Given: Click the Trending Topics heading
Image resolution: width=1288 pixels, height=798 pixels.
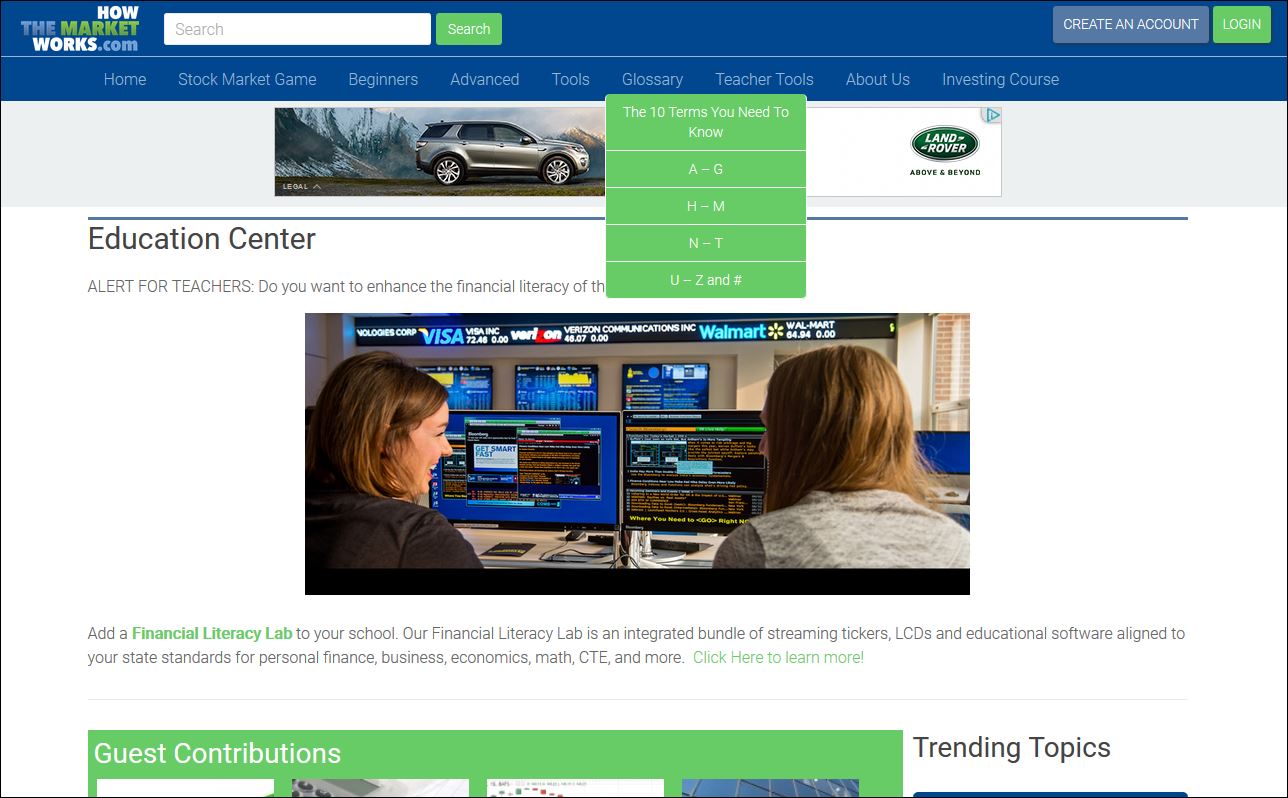Looking at the screenshot, I should [x=1012, y=747].
